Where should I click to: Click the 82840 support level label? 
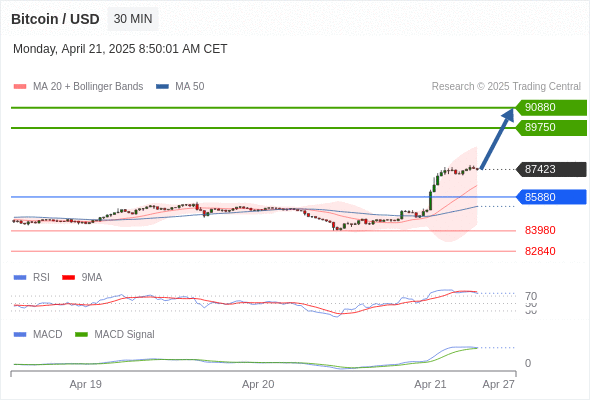coord(540,251)
